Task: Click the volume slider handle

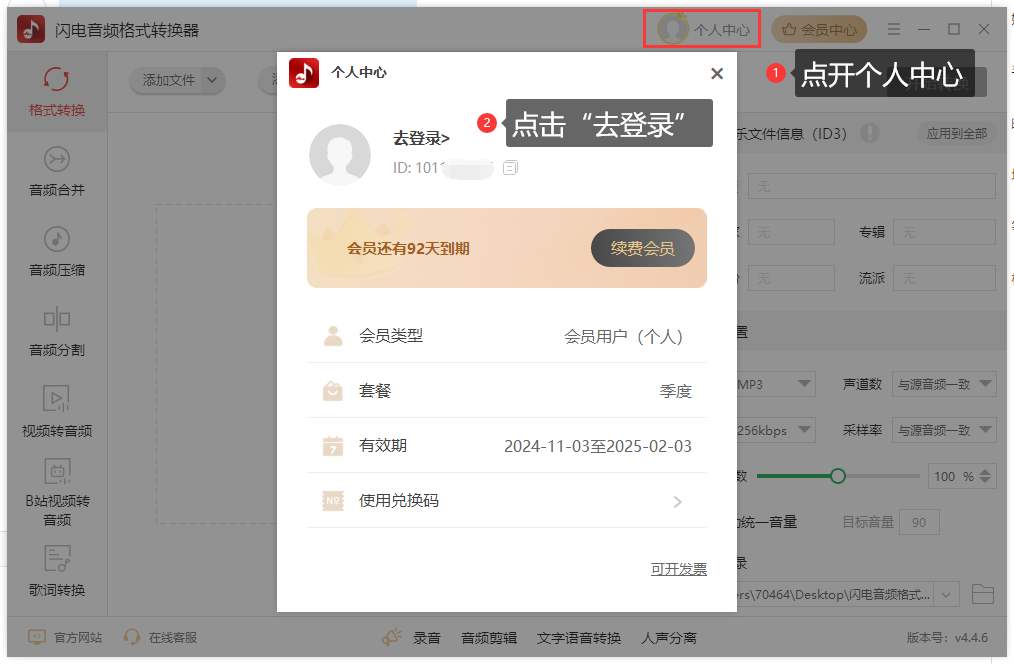Action: [x=837, y=477]
